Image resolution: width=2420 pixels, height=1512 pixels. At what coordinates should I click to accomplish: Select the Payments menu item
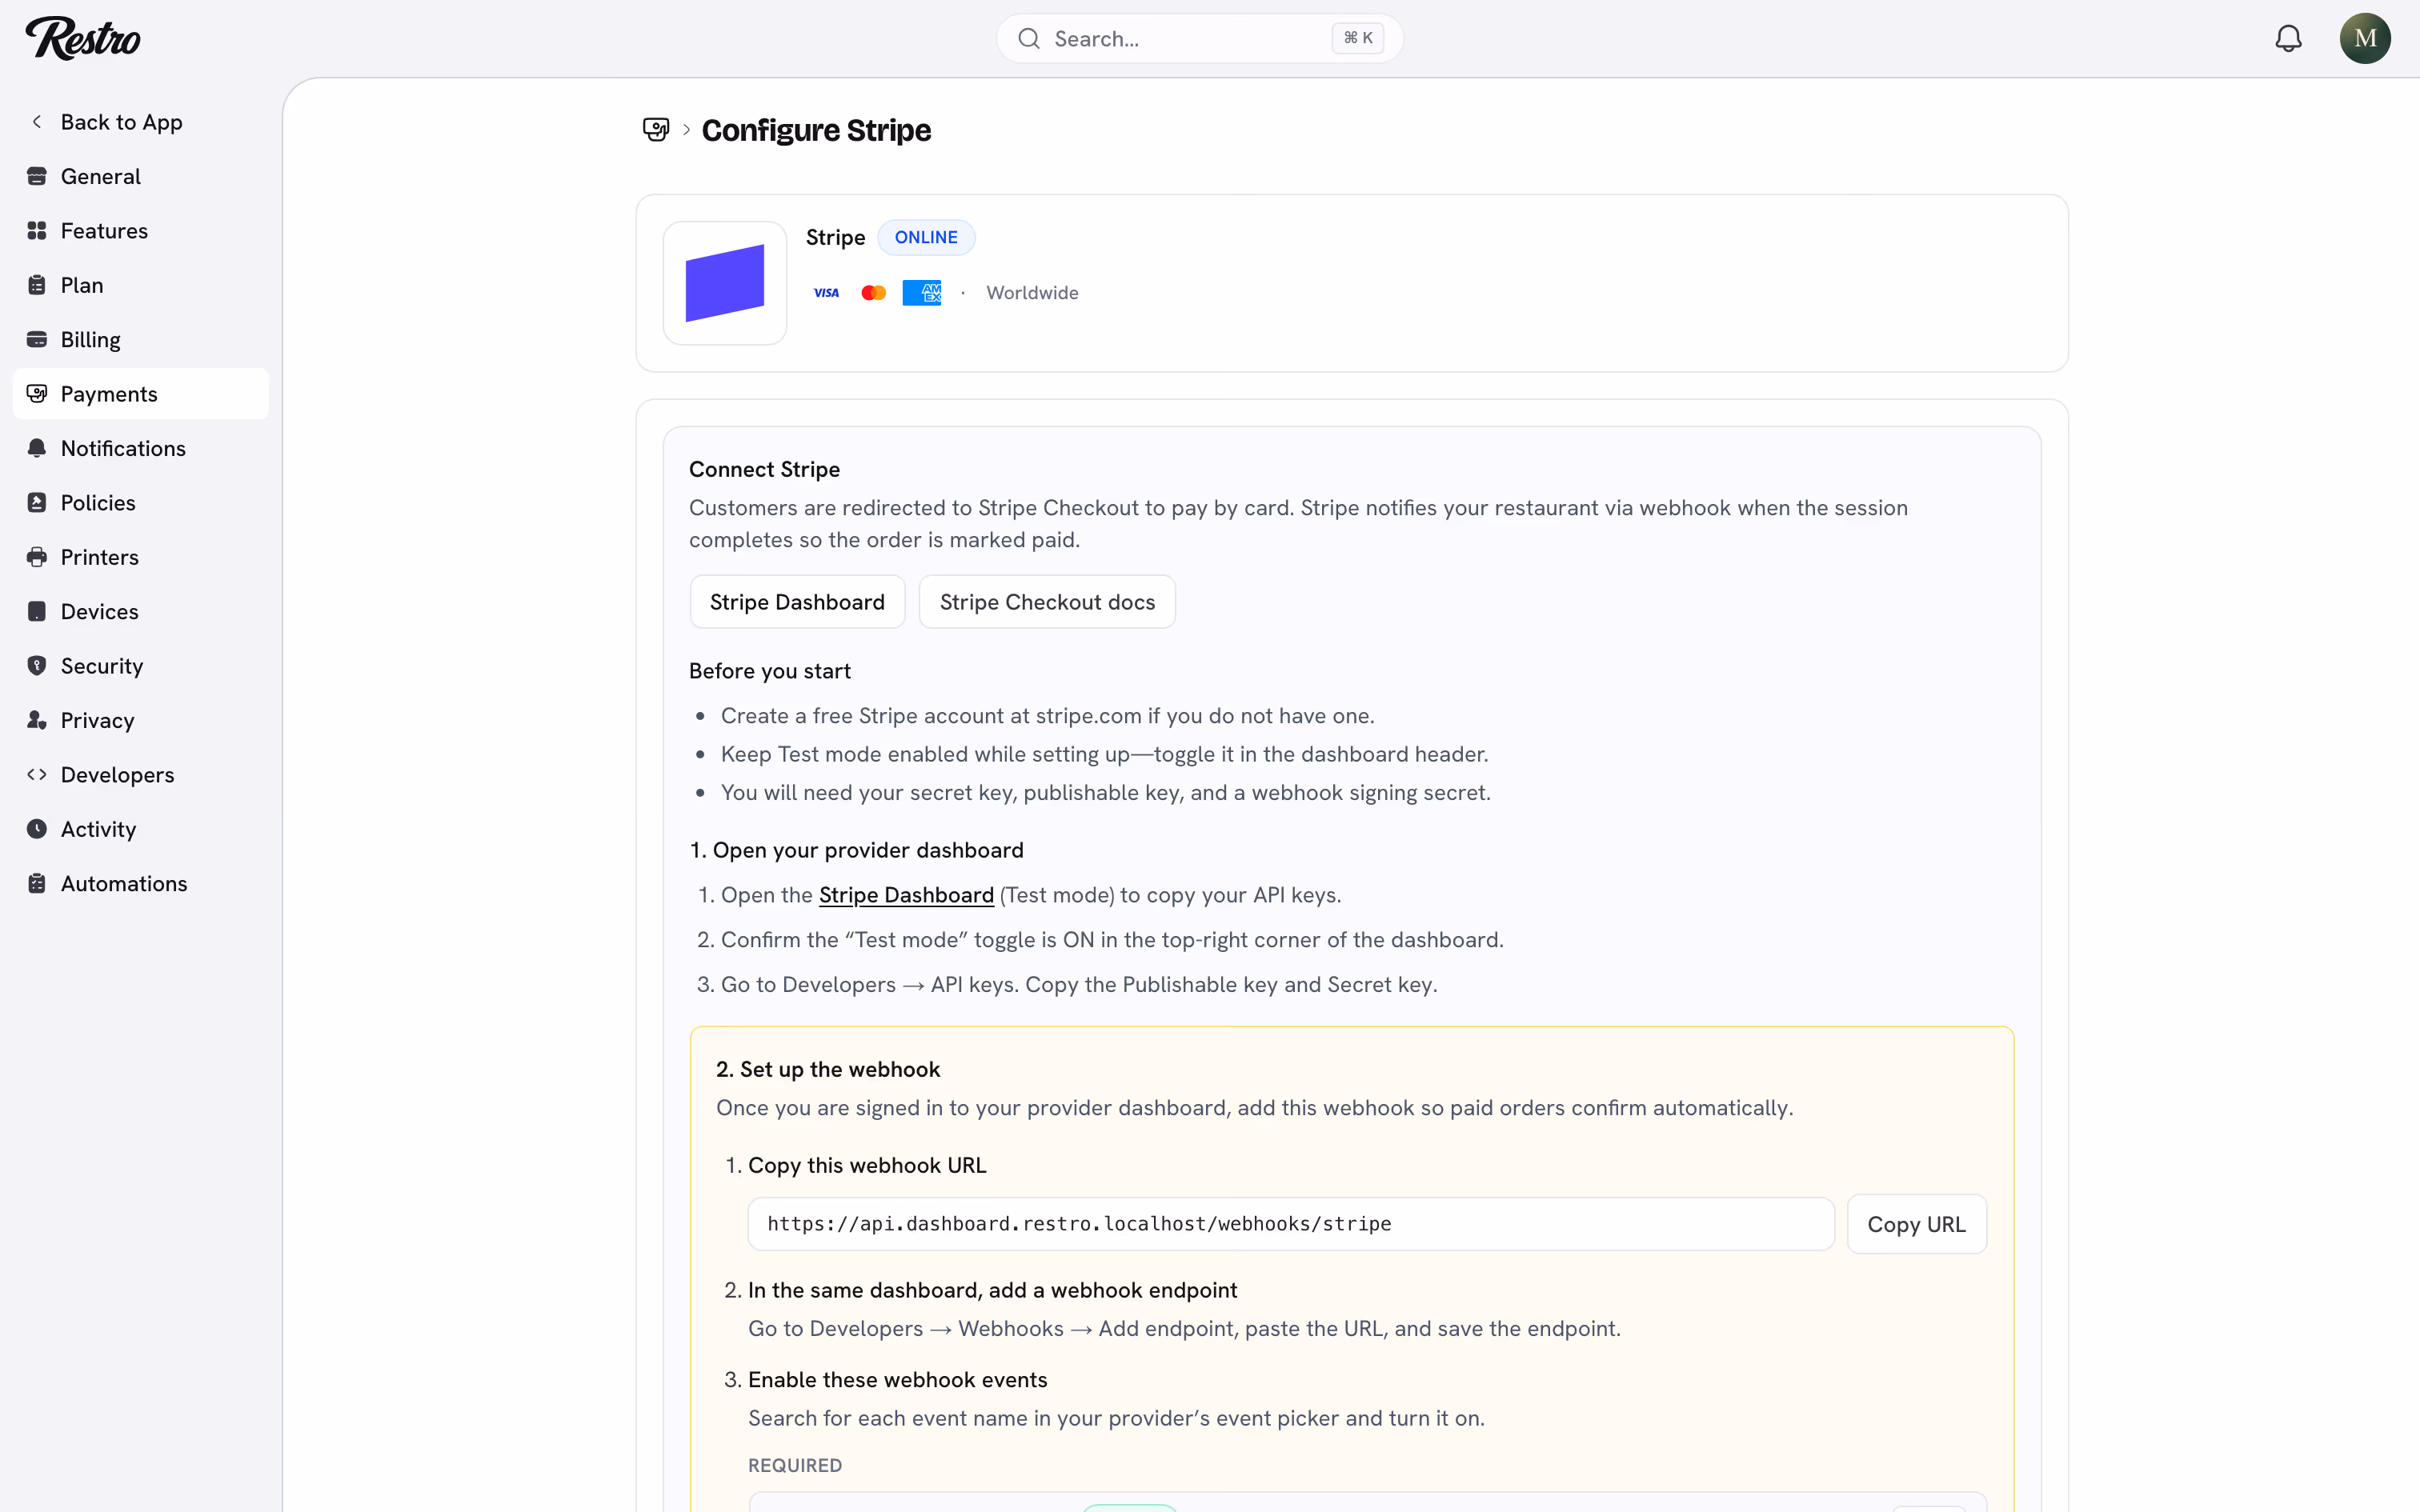141,394
